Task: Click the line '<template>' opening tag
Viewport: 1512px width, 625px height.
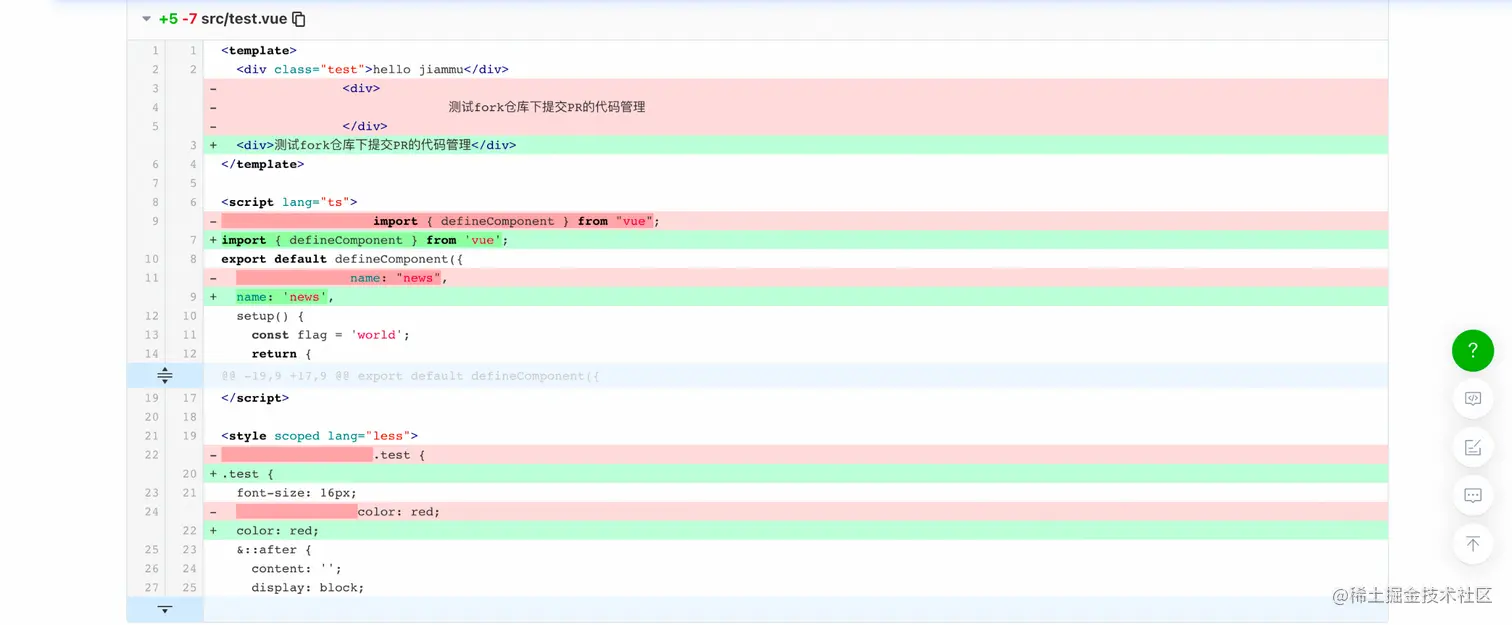Action: 795,51
